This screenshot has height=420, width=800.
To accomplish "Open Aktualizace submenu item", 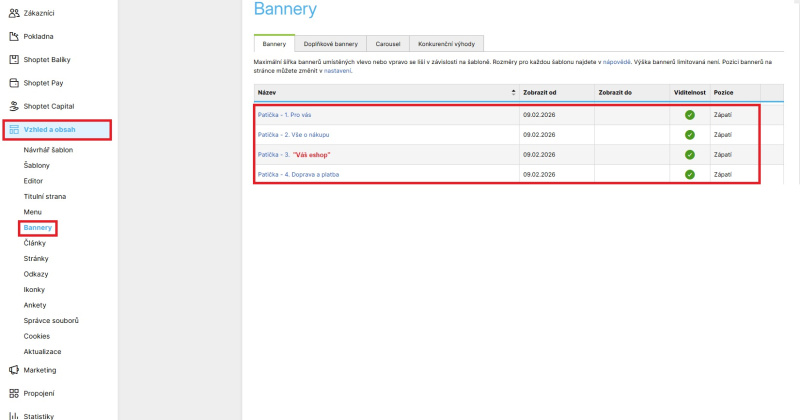I will coord(42,352).
